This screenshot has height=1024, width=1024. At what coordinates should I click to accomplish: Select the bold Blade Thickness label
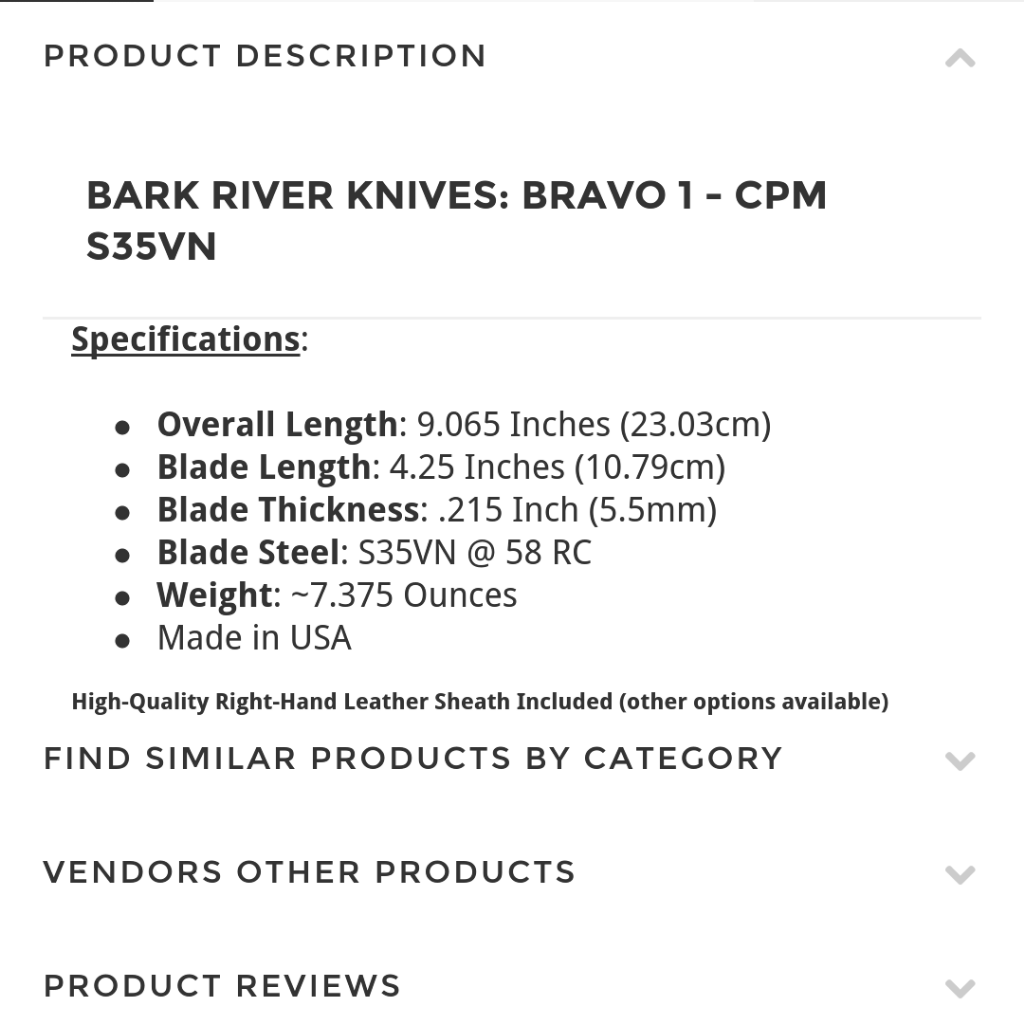click(x=287, y=510)
